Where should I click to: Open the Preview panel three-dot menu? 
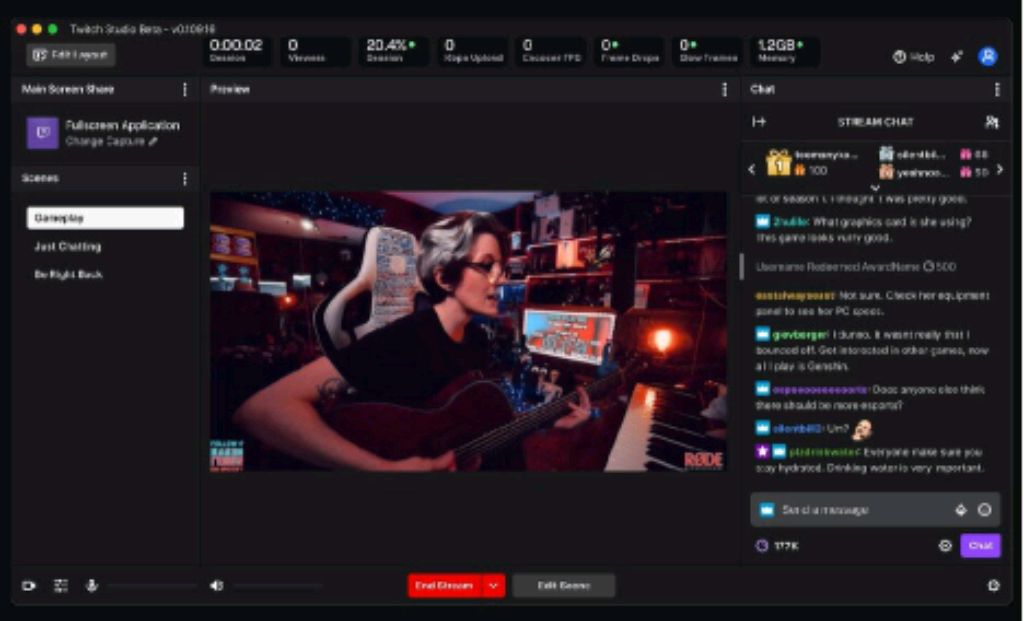tap(724, 89)
